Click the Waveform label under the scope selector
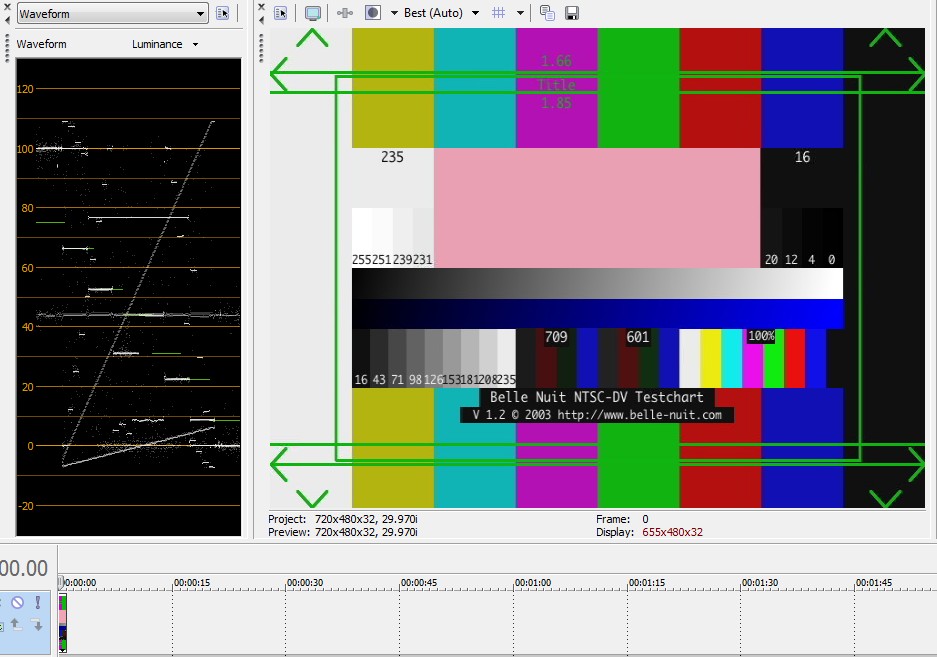 [41, 44]
